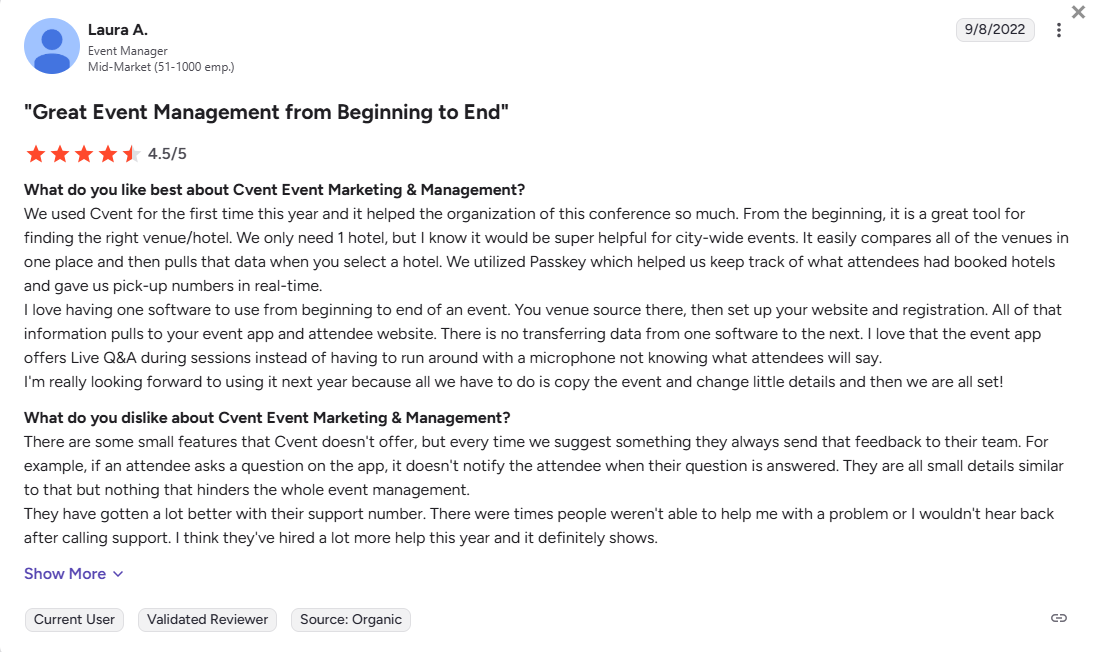Click the "Great Event Management" review title
The height and width of the screenshot is (652, 1093).
[267, 112]
